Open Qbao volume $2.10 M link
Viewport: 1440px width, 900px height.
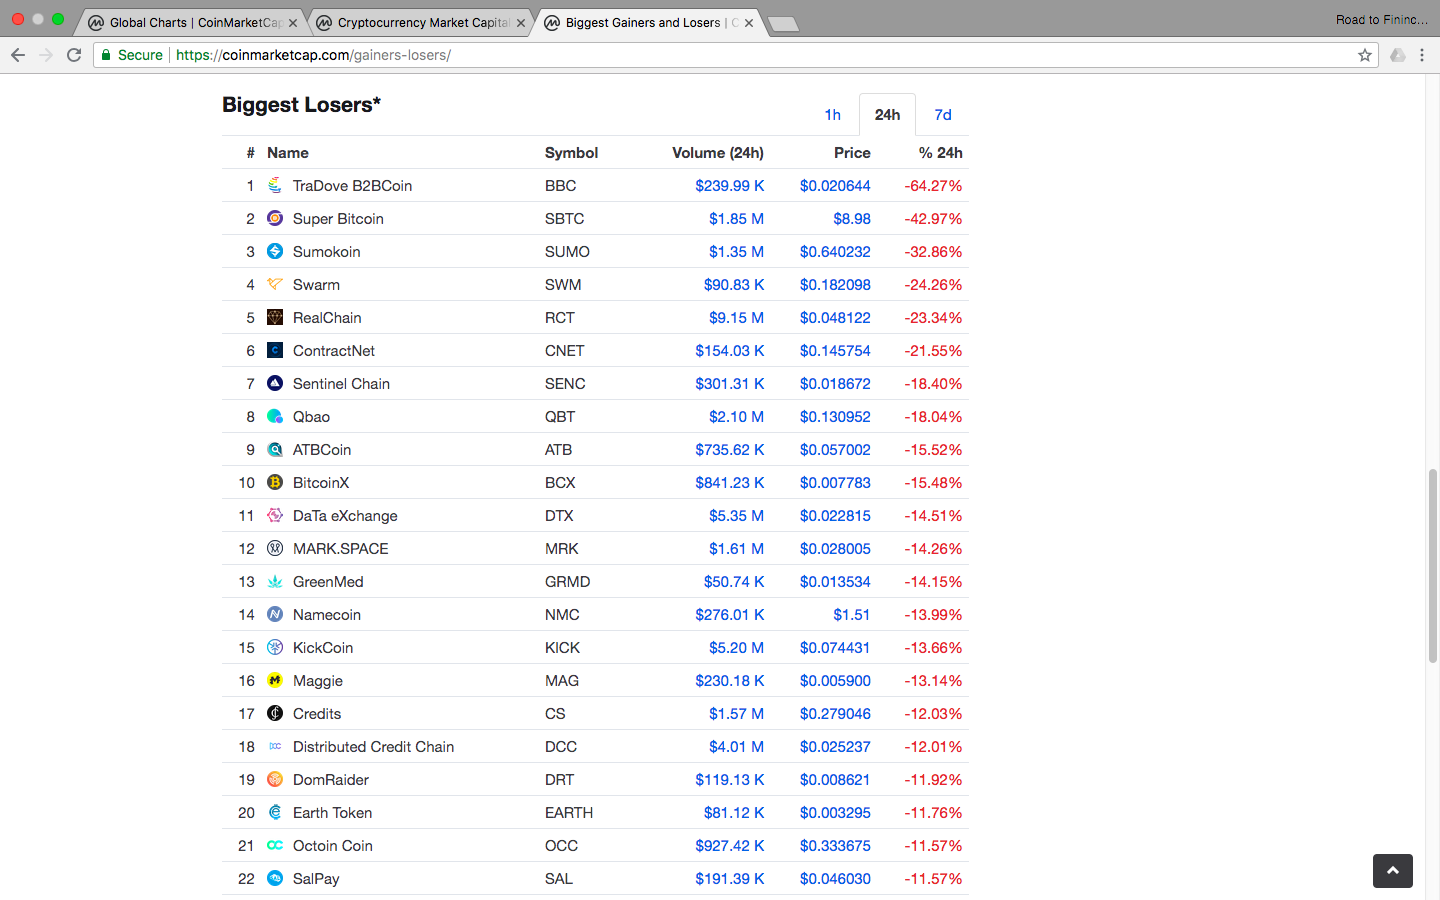[736, 416]
